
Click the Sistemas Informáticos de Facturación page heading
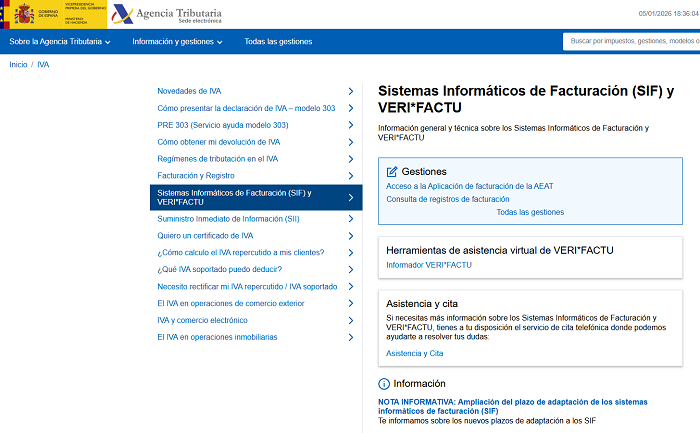click(526, 99)
